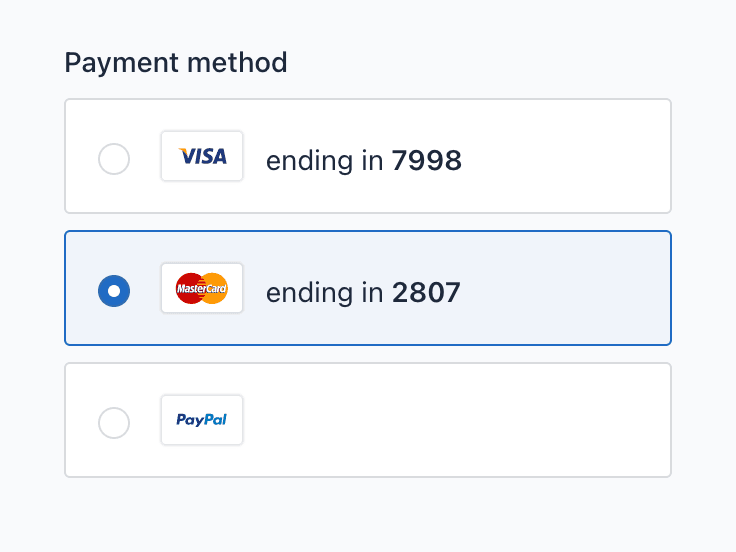Viewport: 736px width, 552px height.
Task: Click the MasterCard logo icon
Action: (x=202, y=288)
